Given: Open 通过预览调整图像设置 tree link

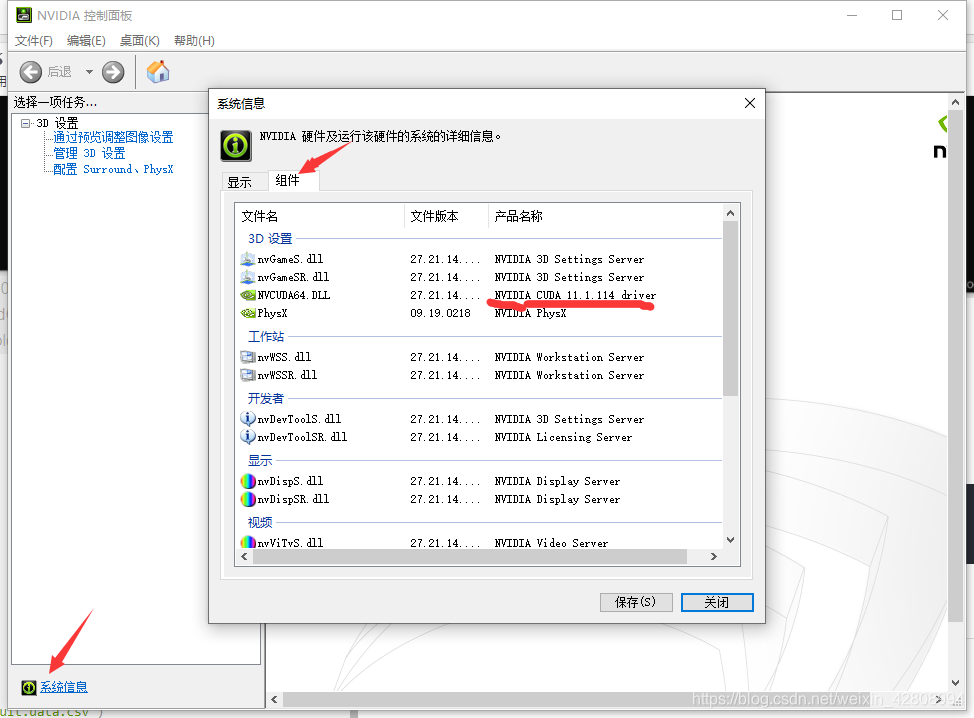Looking at the screenshot, I should [x=113, y=137].
